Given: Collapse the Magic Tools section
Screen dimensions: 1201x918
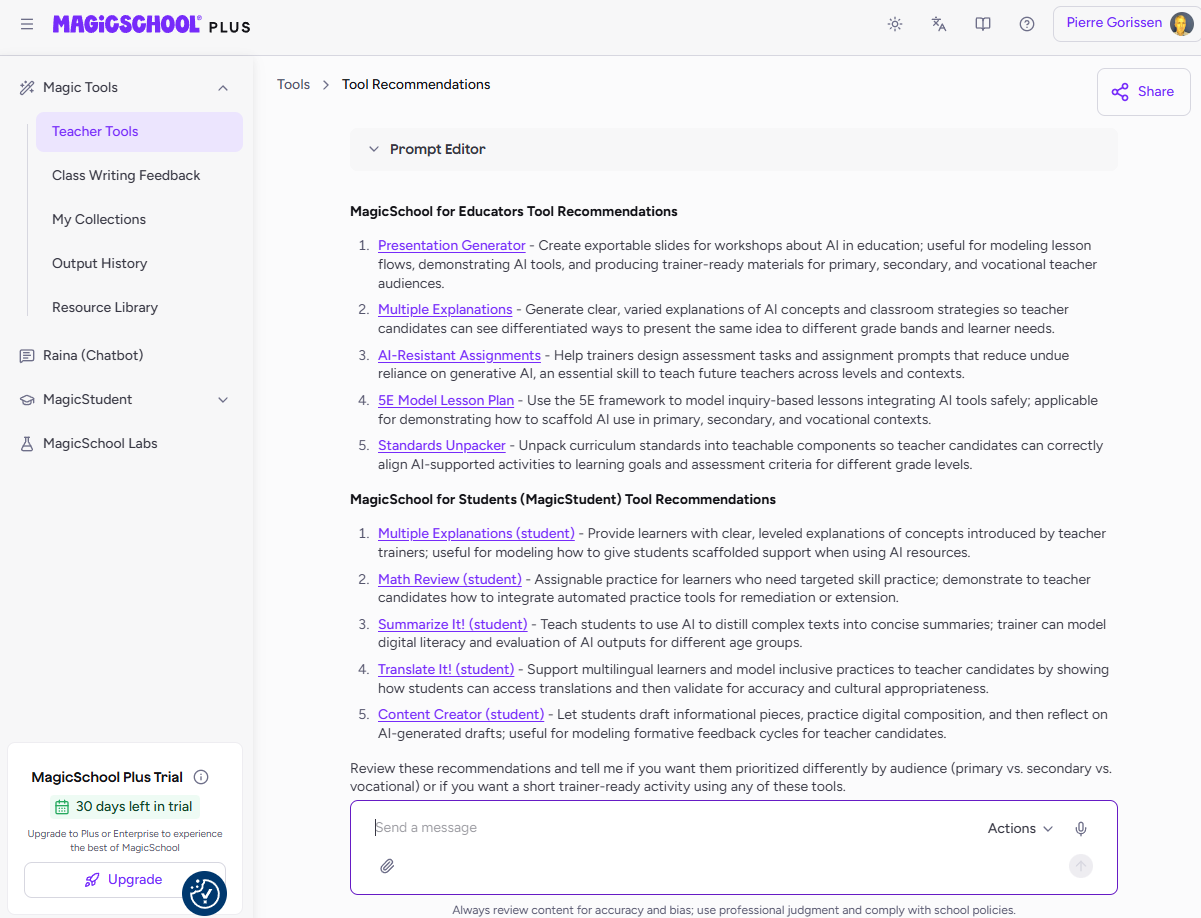Looking at the screenshot, I should (223, 88).
